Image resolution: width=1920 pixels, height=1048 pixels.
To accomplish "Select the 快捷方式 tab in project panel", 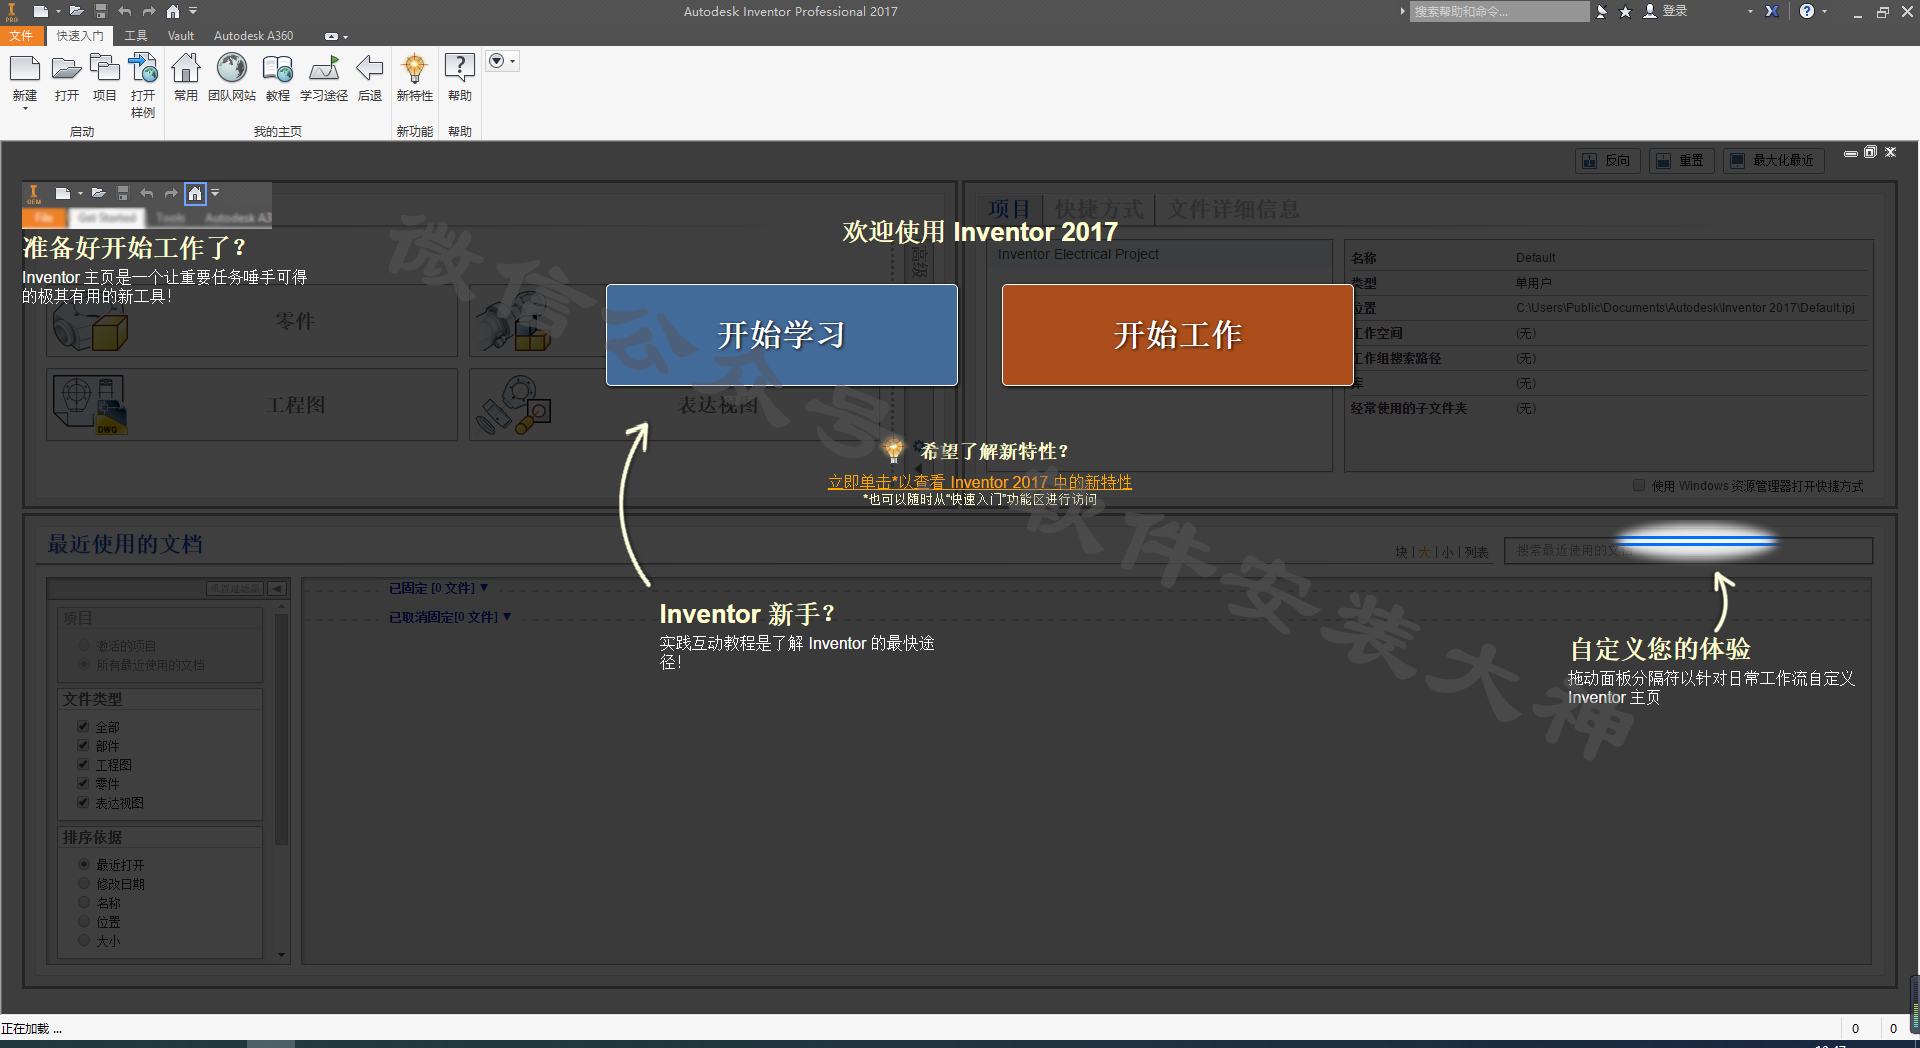I will coord(1099,209).
